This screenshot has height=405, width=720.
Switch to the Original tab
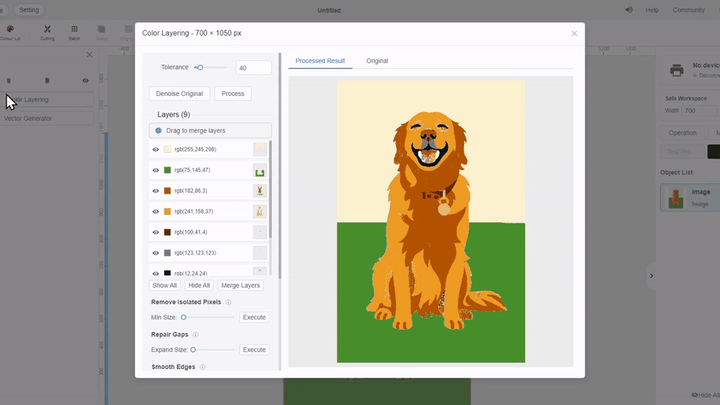click(377, 61)
